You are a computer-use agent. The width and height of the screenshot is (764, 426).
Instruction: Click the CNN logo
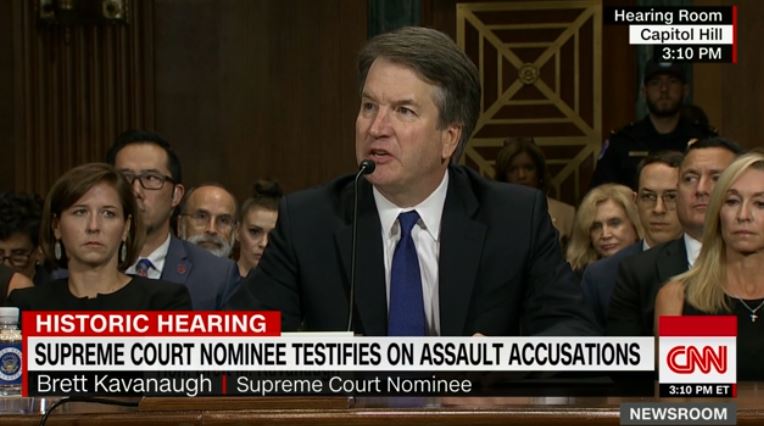697,360
